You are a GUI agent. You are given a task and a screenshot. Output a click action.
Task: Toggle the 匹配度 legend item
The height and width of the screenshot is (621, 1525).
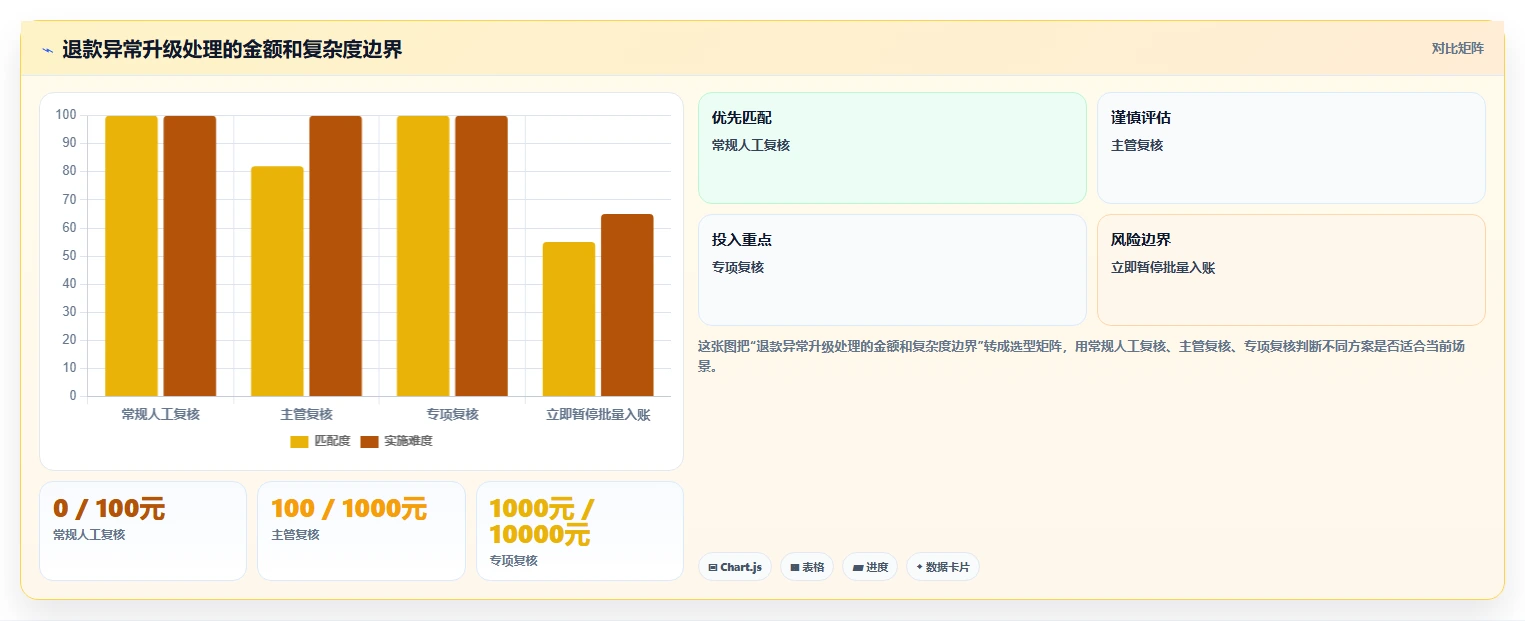click(320, 441)
